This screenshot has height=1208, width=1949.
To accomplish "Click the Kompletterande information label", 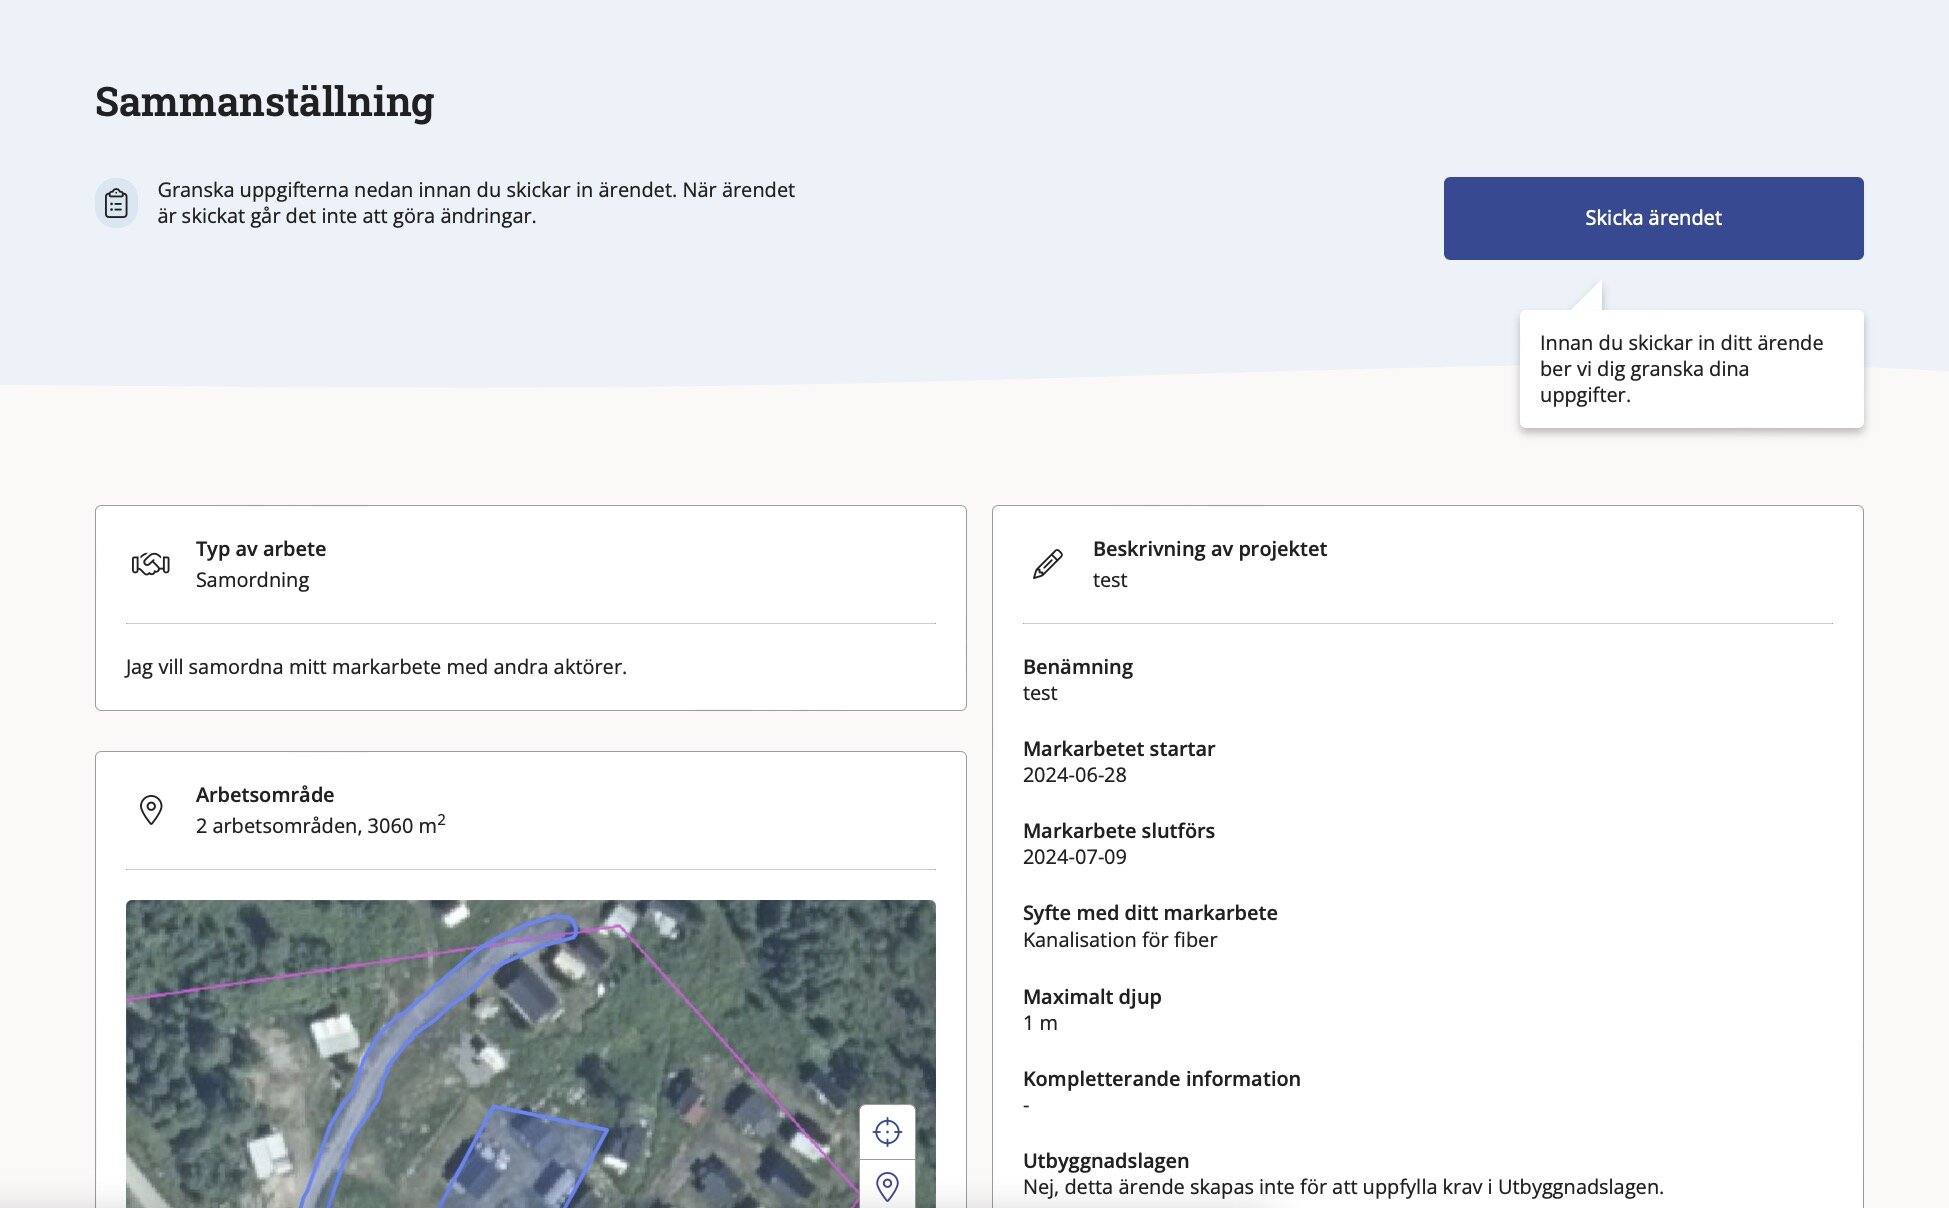I will click(1162, 1079).
